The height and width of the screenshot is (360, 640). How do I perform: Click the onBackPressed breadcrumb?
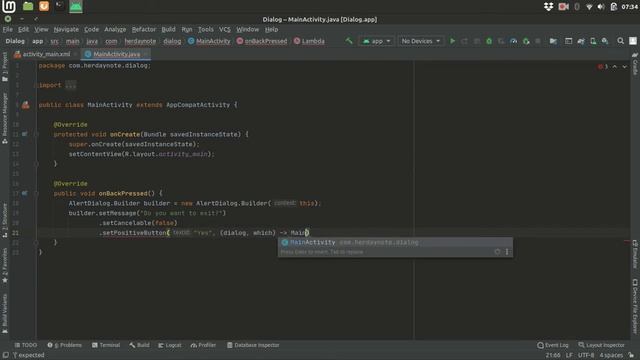(x=262, y=41)
